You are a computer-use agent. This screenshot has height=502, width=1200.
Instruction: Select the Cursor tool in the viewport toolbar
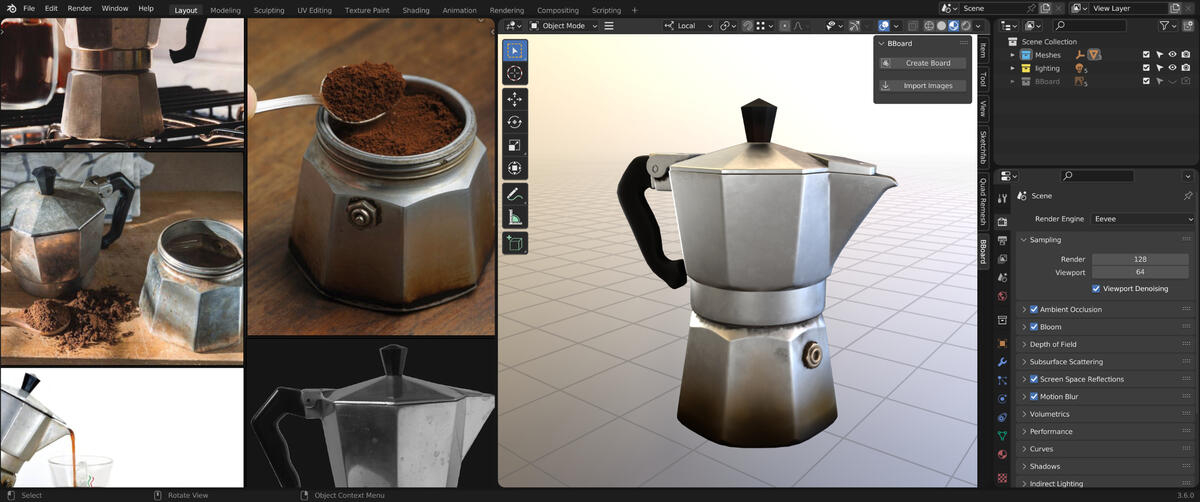515,73
